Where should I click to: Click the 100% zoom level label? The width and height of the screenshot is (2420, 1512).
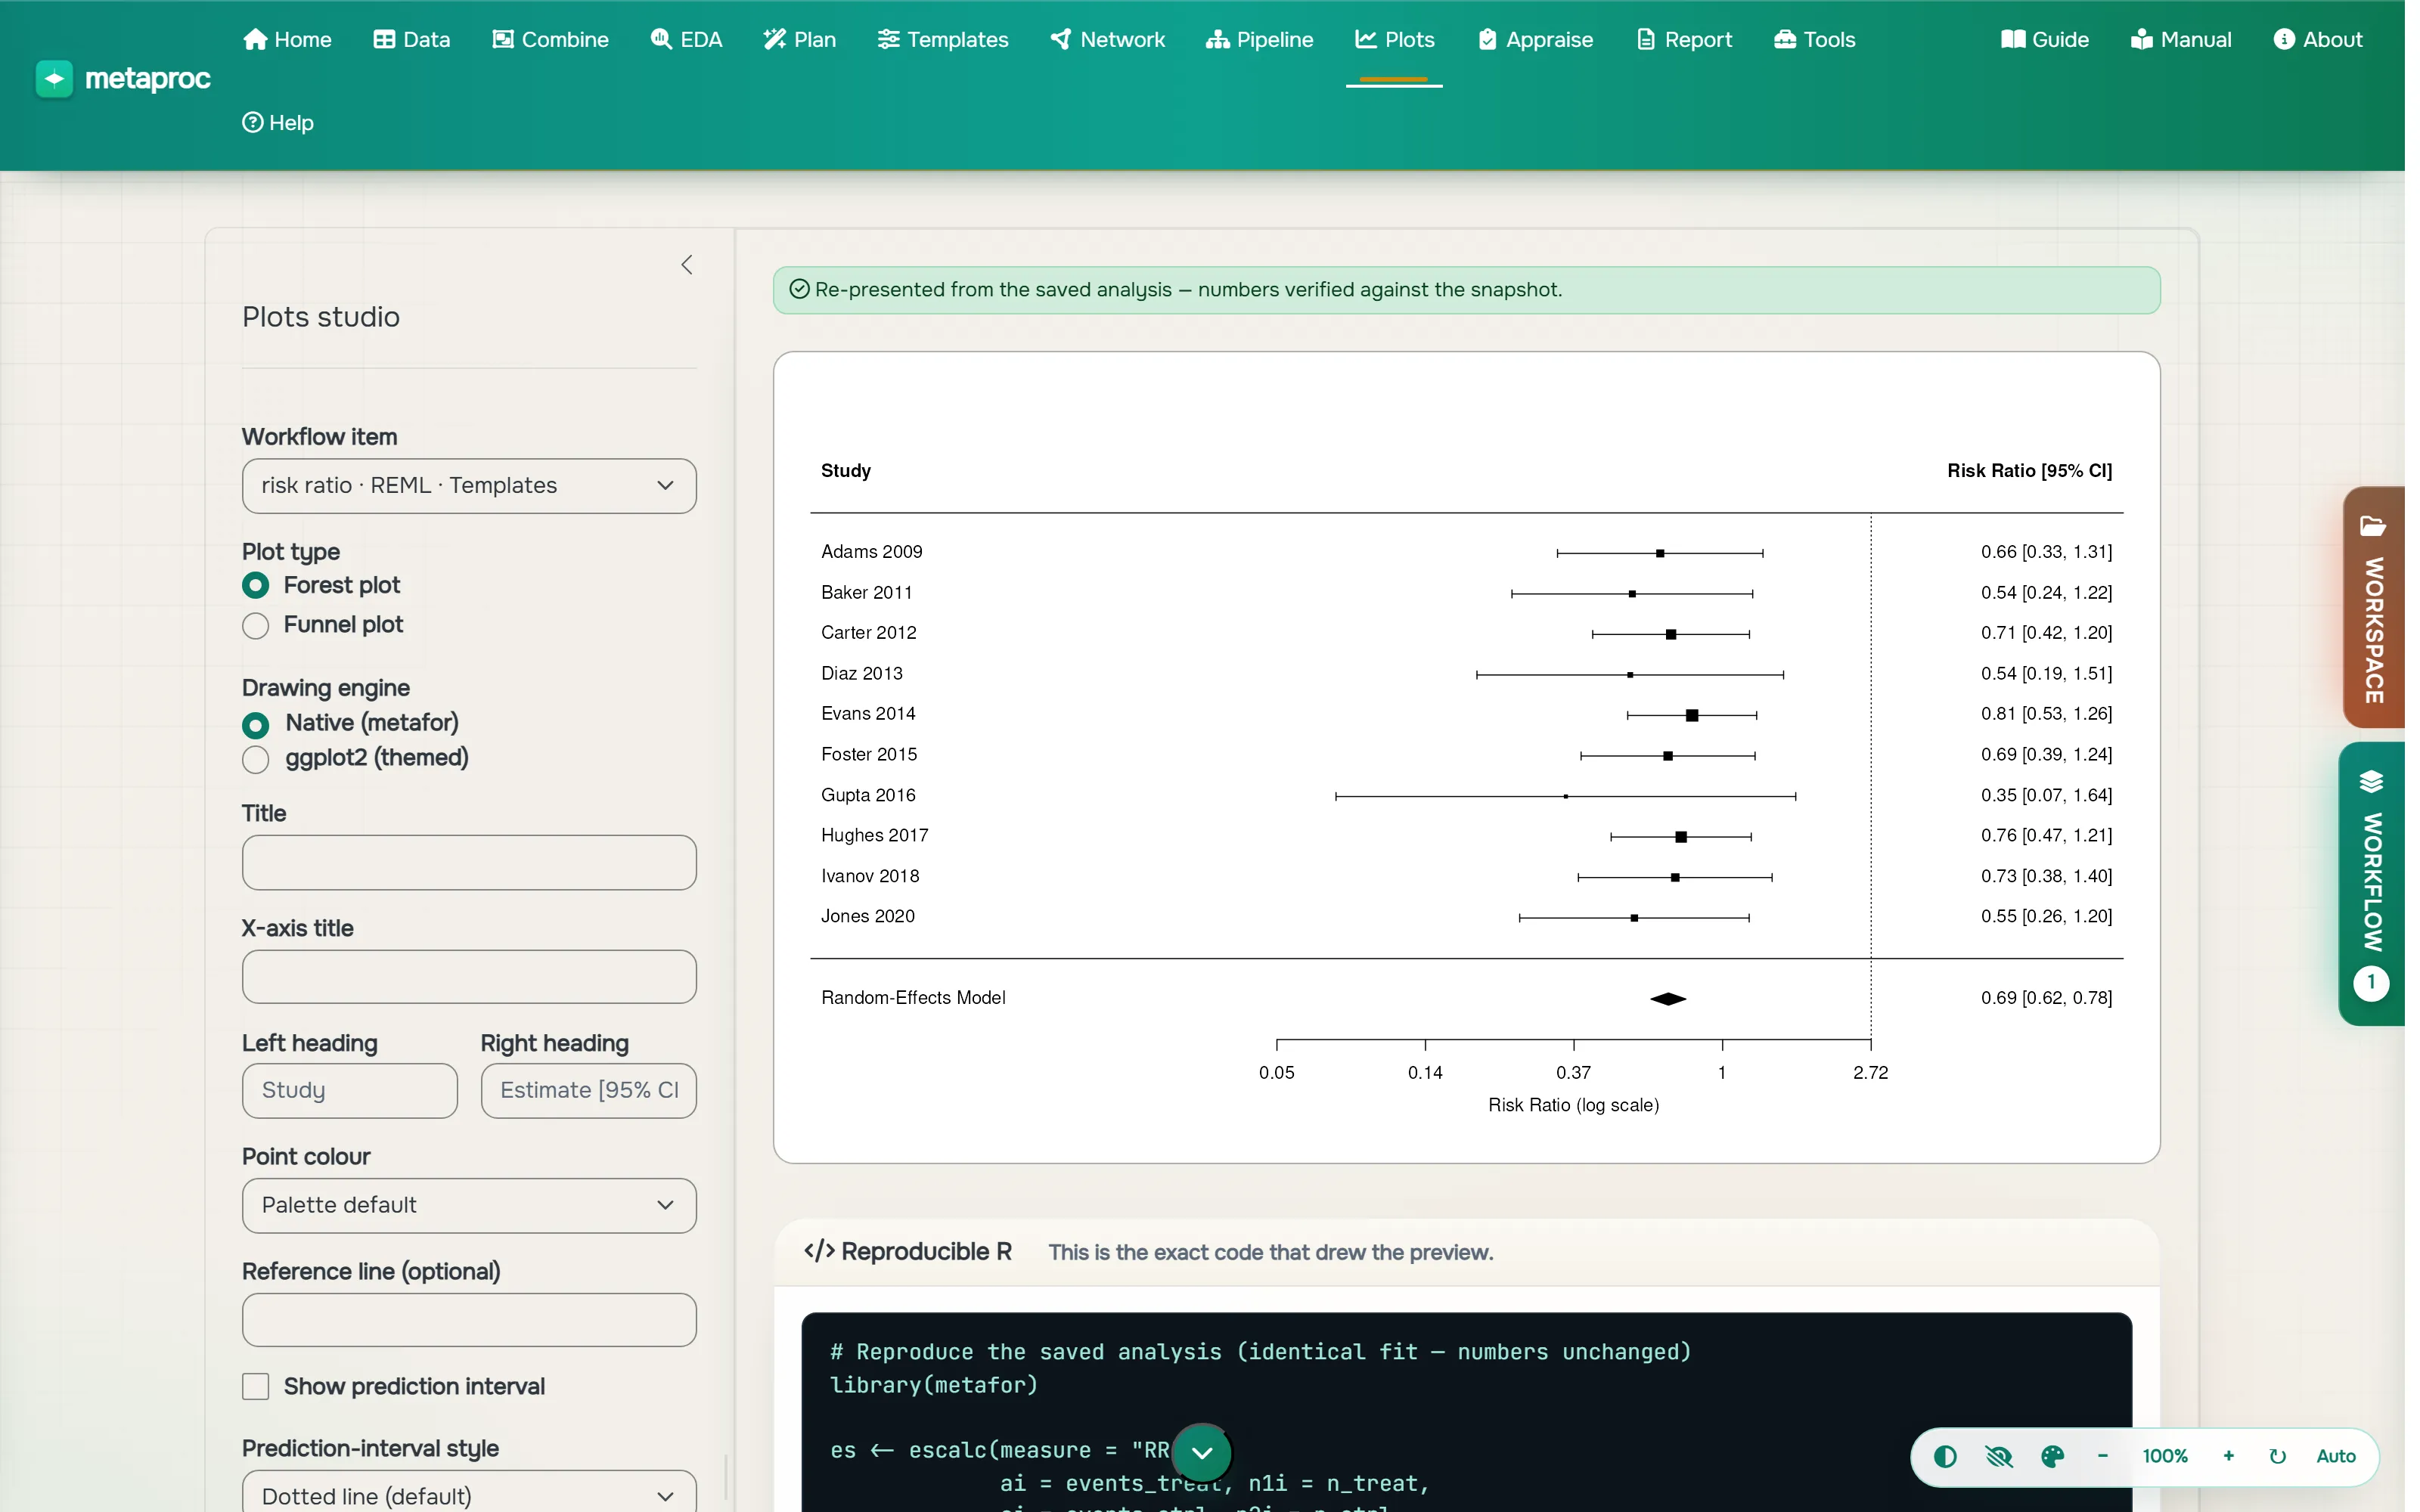click(2165, 1456)
